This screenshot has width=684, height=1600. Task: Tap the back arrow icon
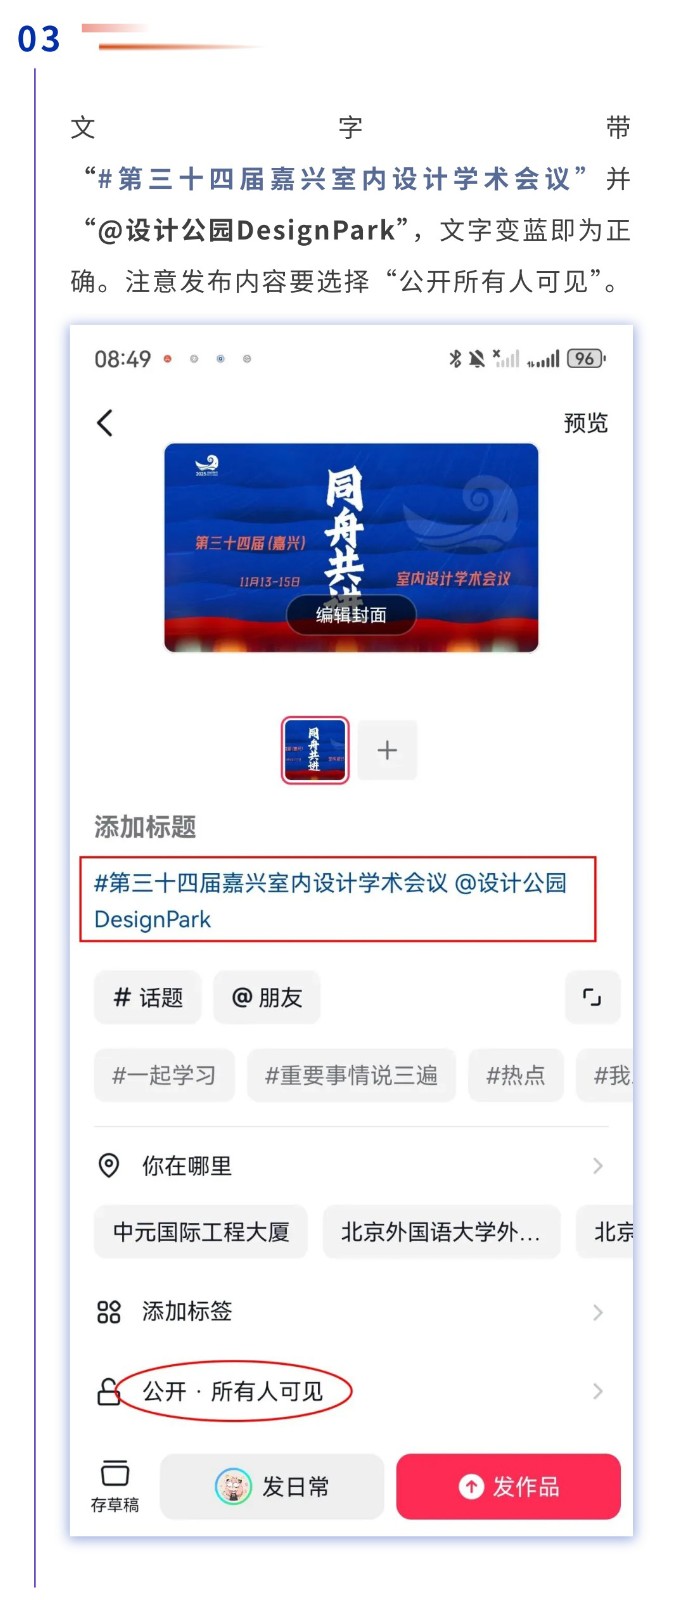pyautogui.click(x=105, y=423)
